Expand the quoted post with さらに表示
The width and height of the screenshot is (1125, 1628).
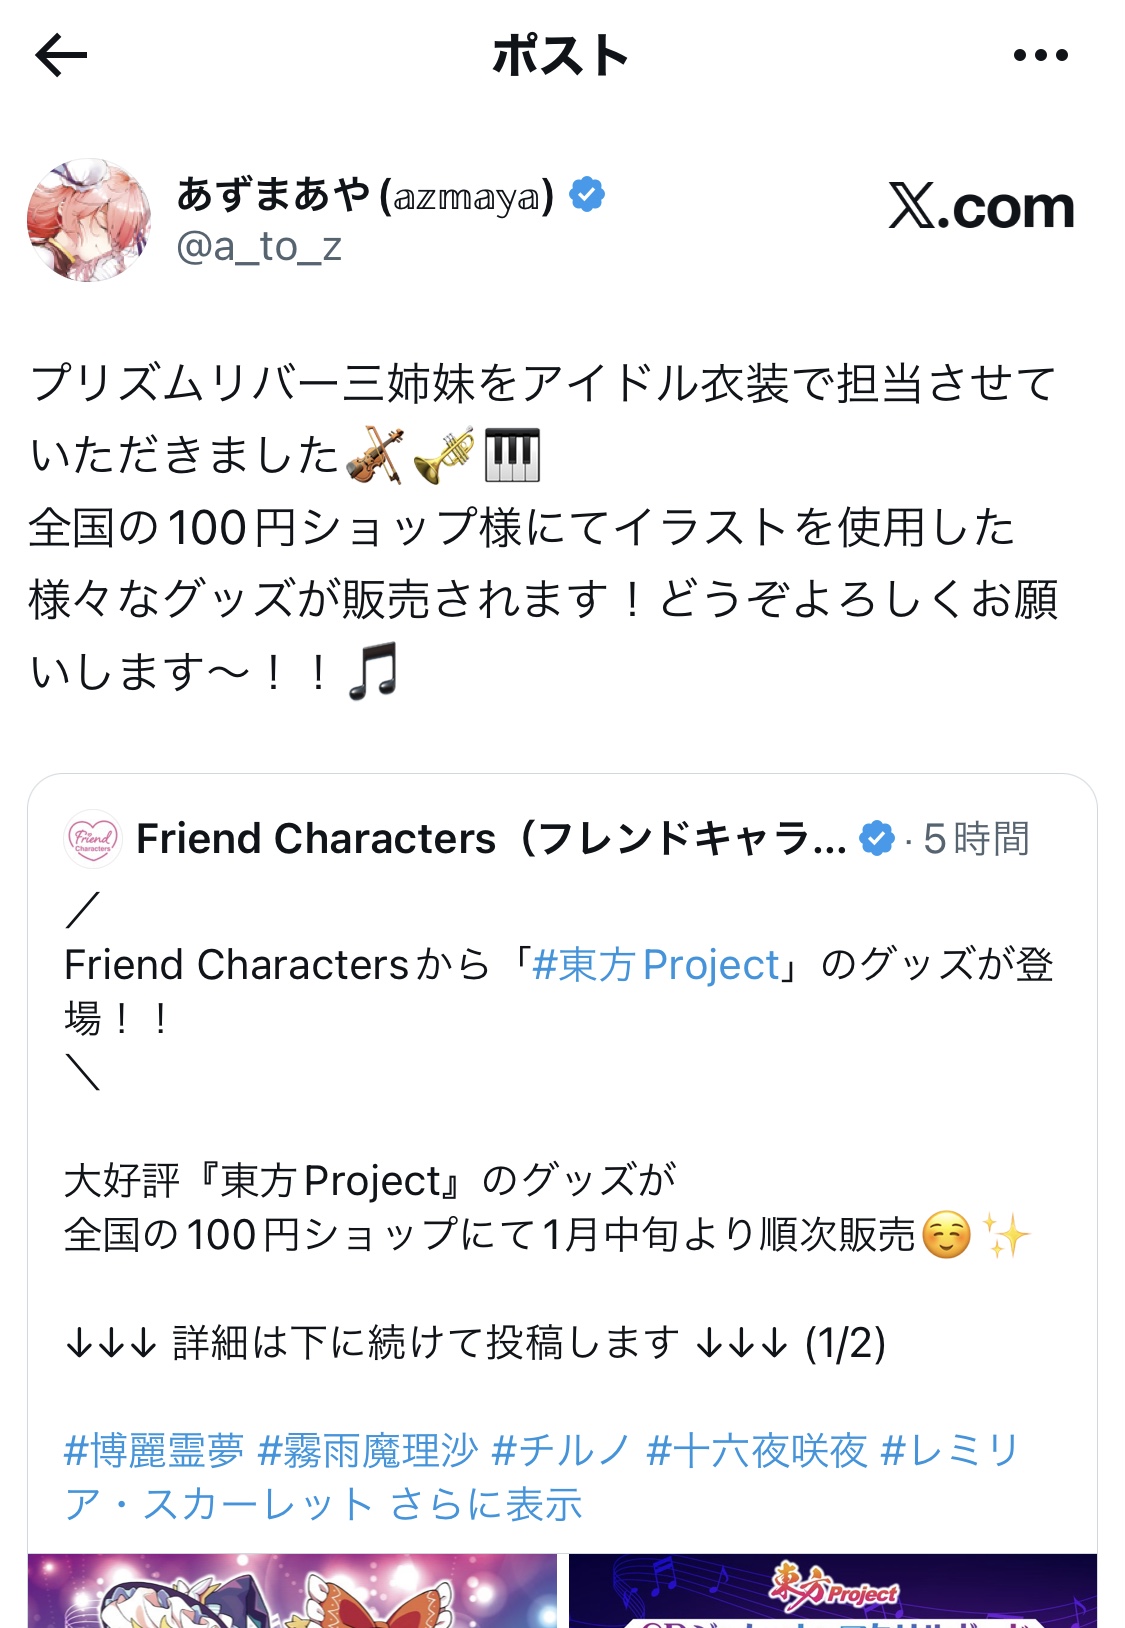coord(486,1504)
